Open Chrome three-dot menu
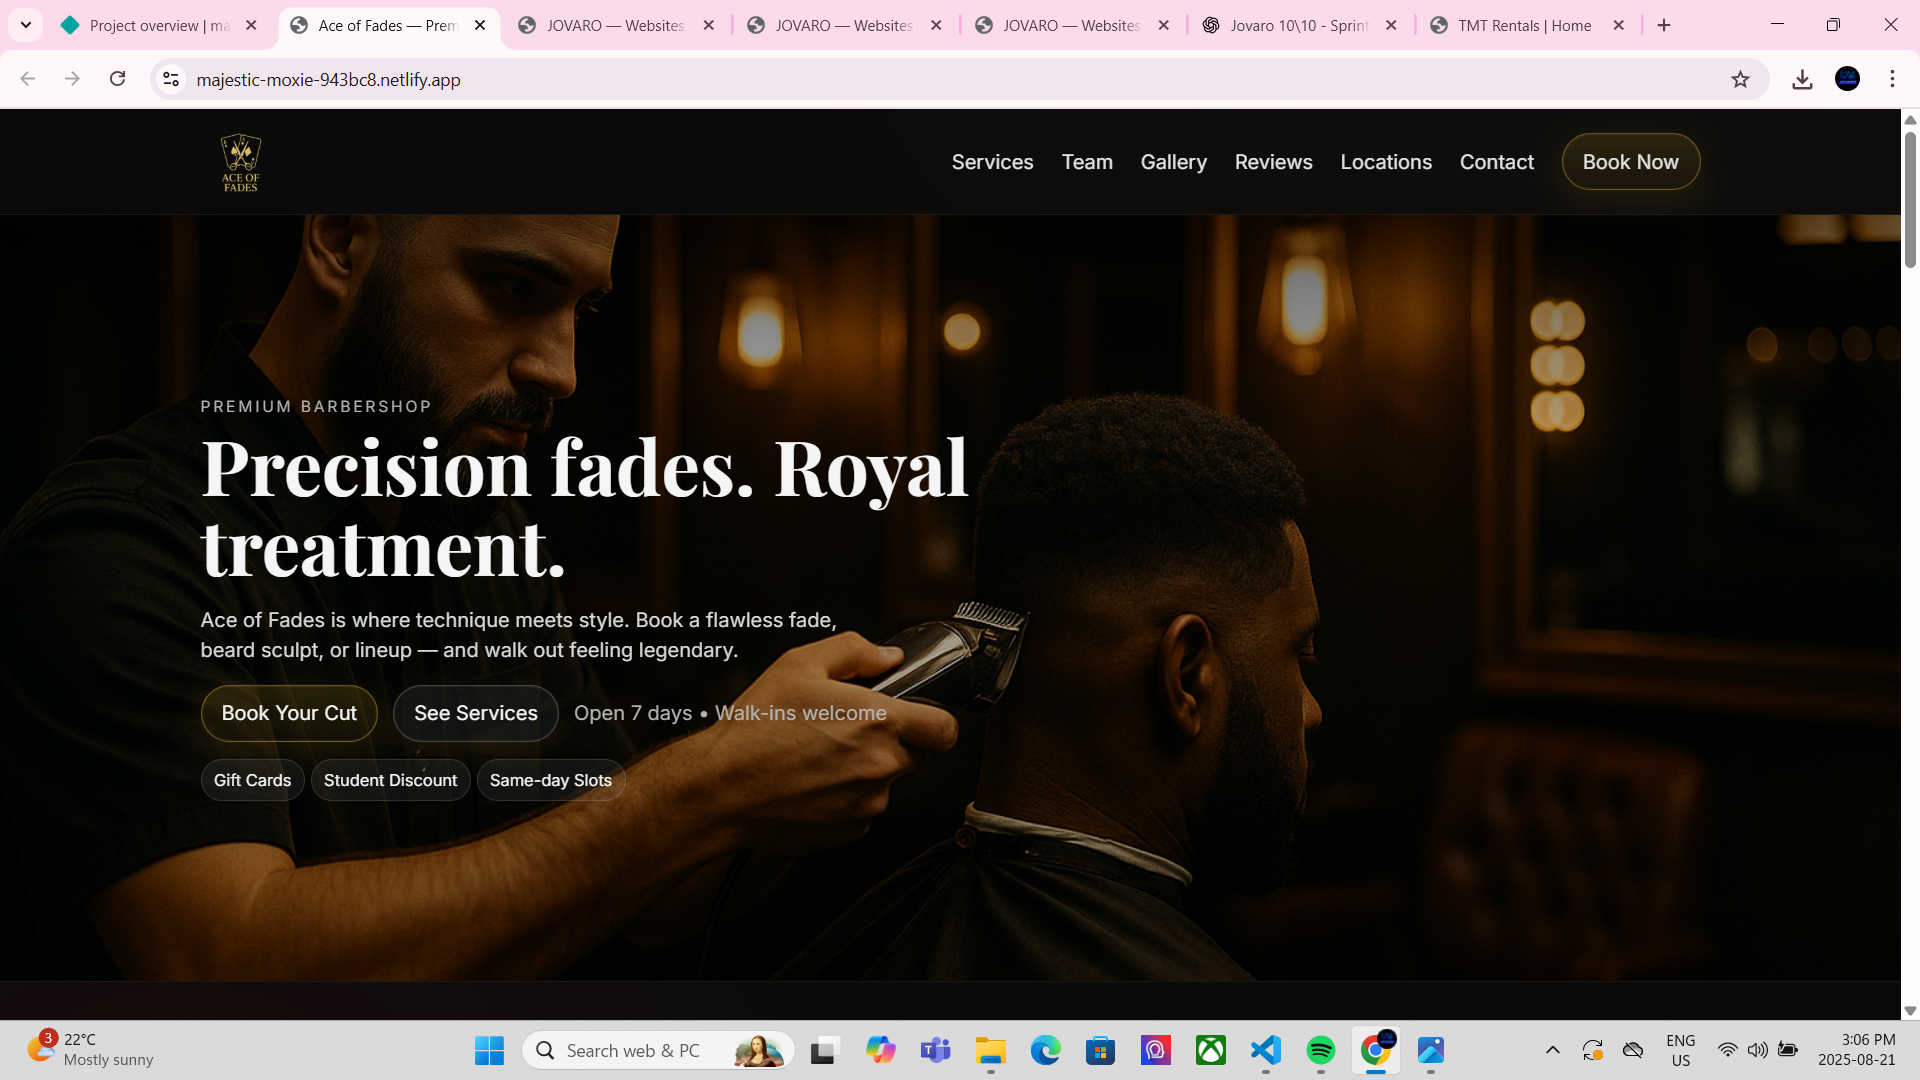The width and height of the screenshot is (1920, 1080). click(1892, 79)
